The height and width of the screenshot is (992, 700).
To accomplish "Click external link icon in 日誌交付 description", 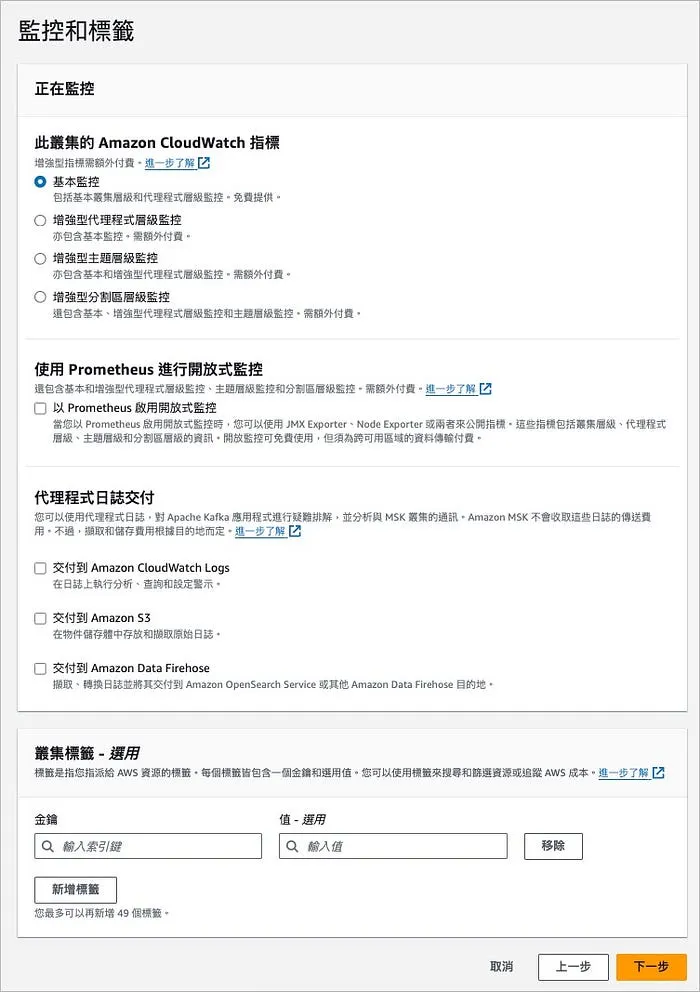I will pos(295,531).
